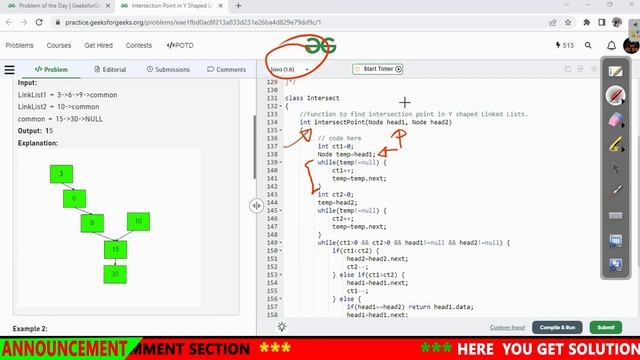This screenshot has height=360, width=640.
Task: Collapse code fold at line 156
Action: 281,299
